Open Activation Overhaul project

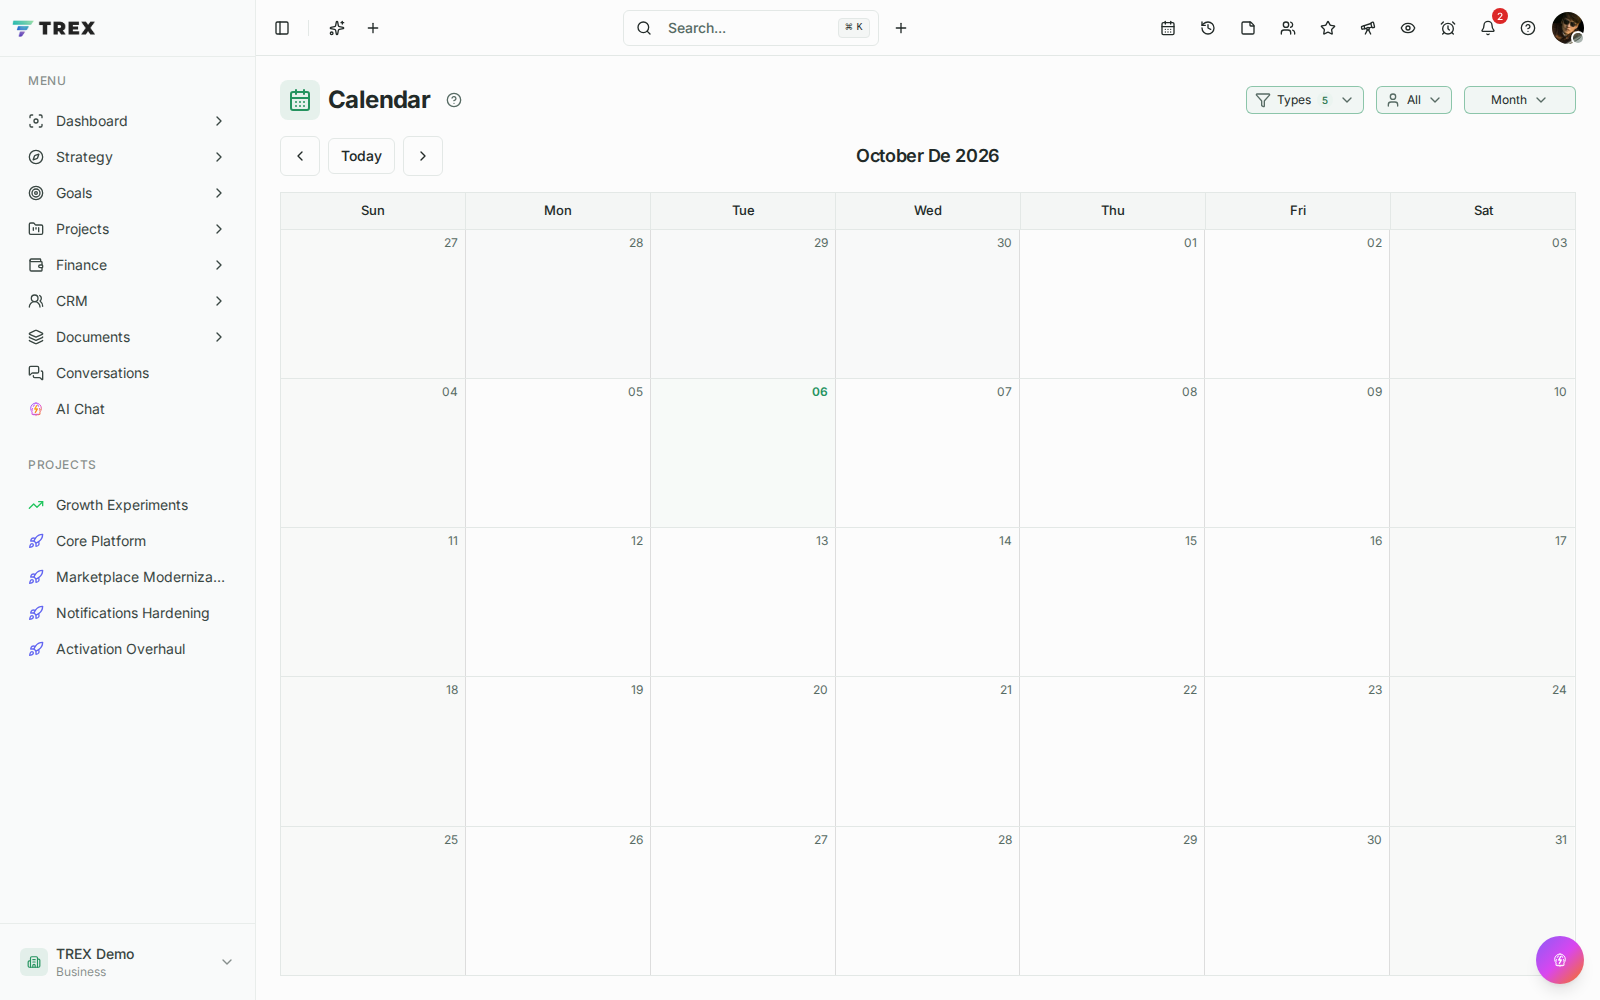[127, 649]
